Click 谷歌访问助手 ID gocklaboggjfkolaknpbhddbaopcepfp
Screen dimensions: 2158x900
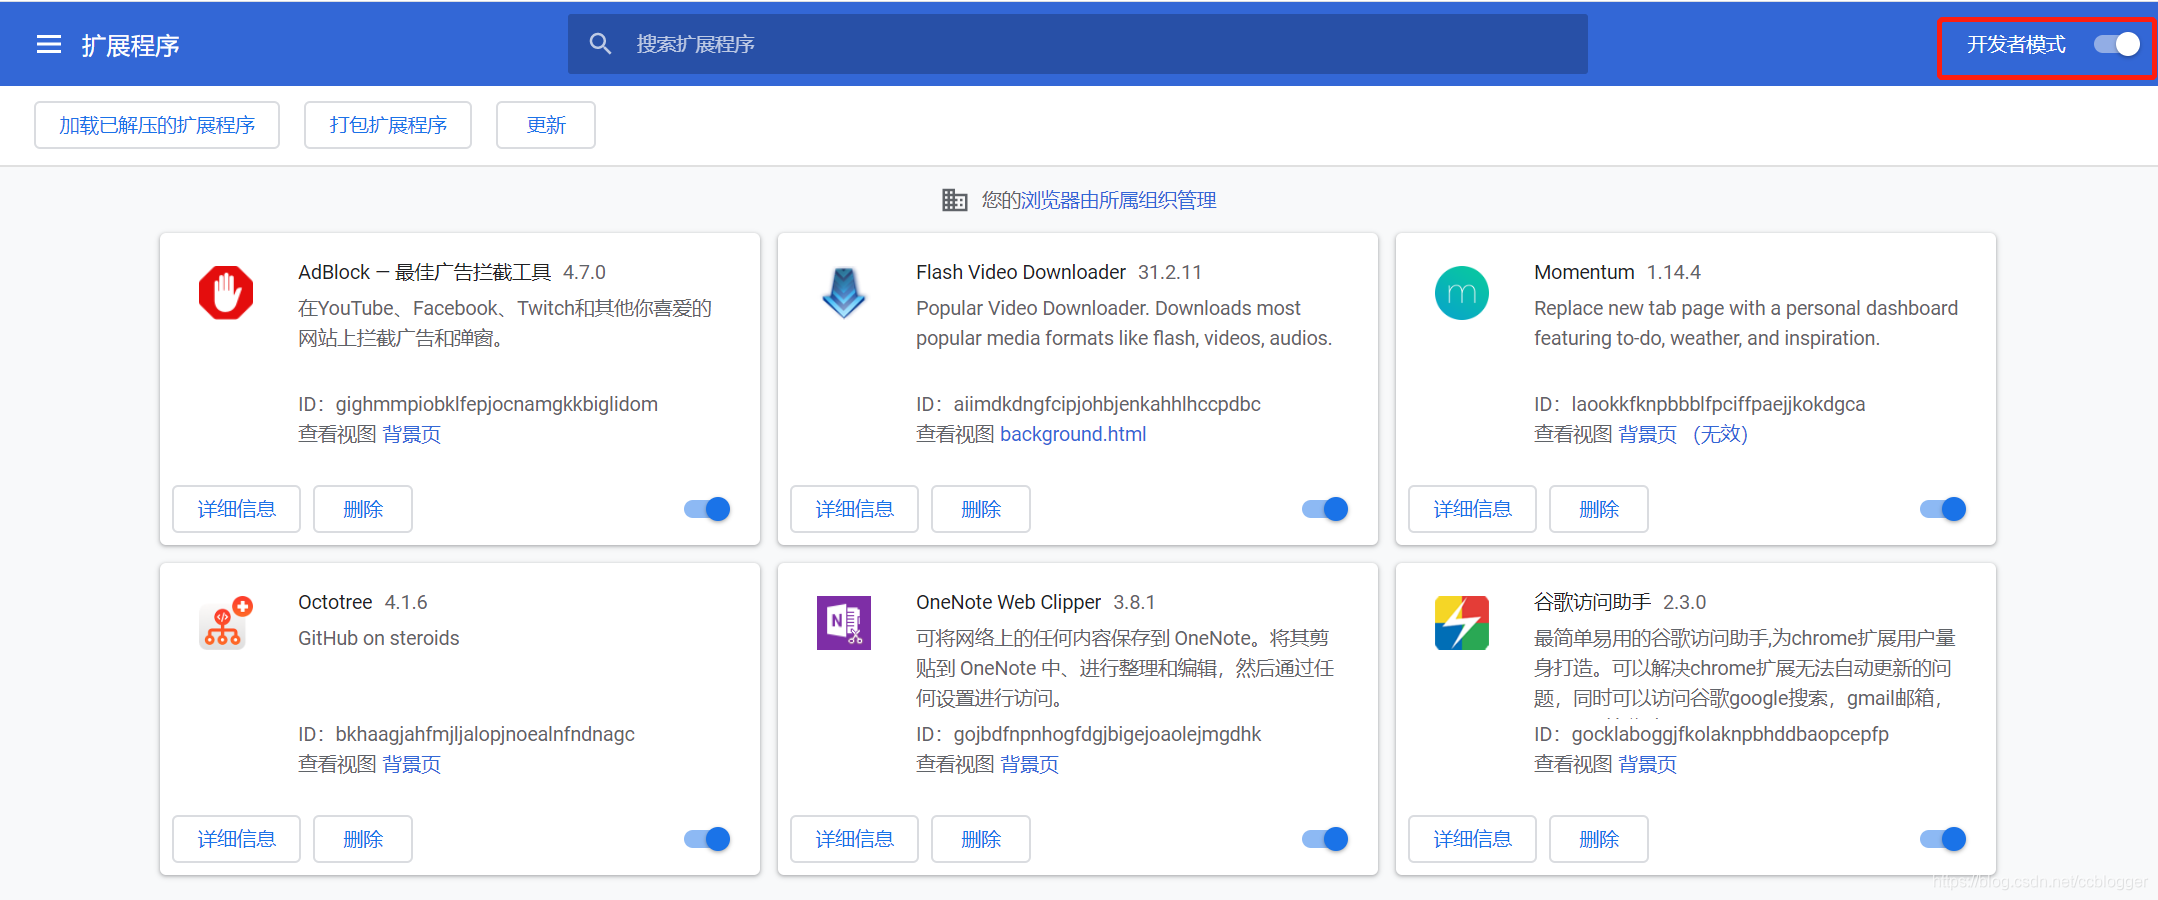pos(1711,734)
